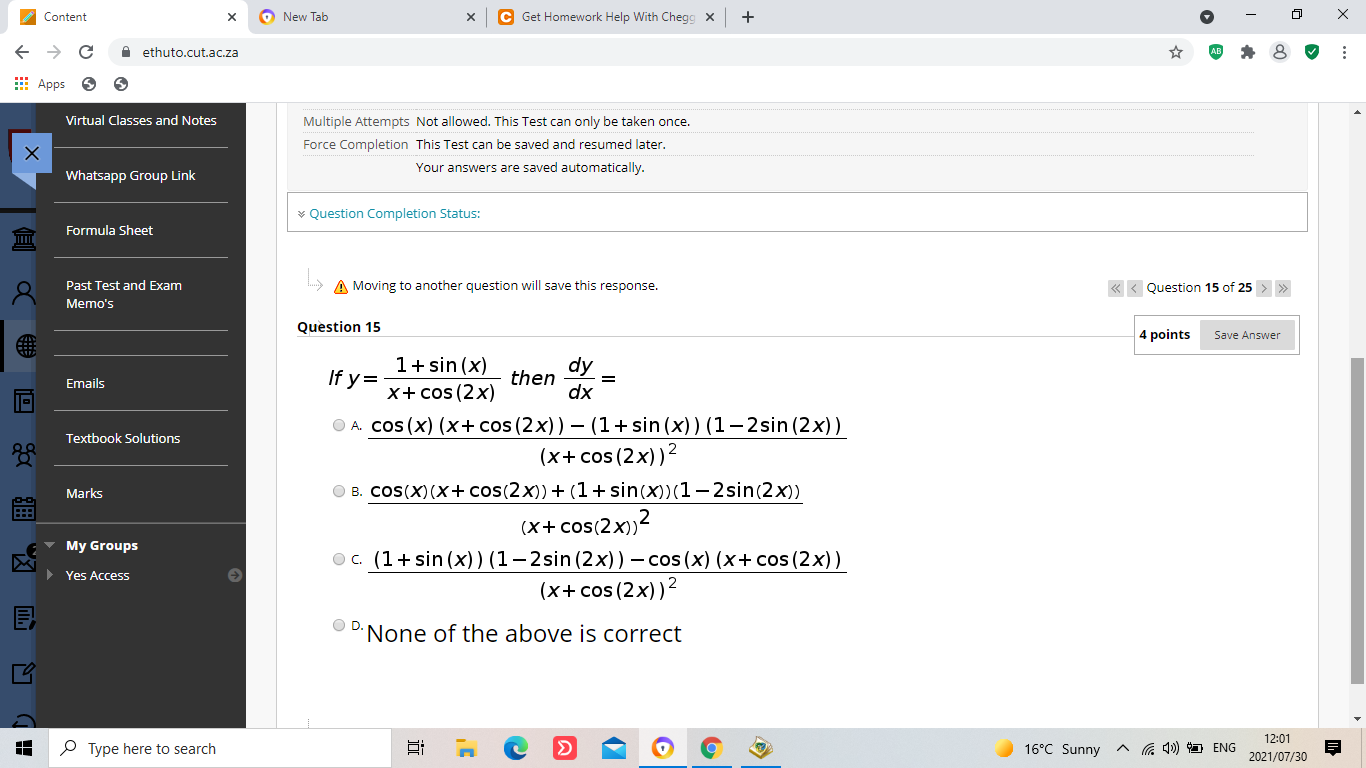Open Chrome from the Windows taskbar

711,747
